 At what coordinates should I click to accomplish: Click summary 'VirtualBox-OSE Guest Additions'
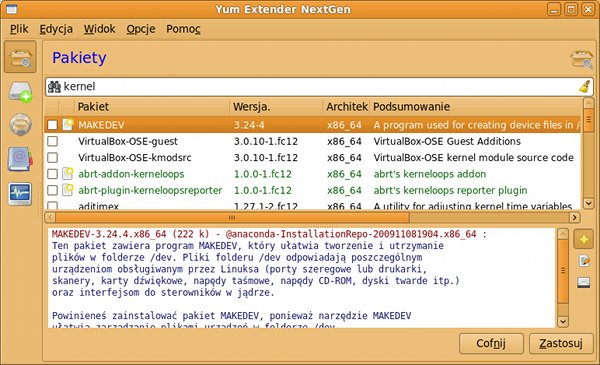pyautogui.click(x=447, y=141)
